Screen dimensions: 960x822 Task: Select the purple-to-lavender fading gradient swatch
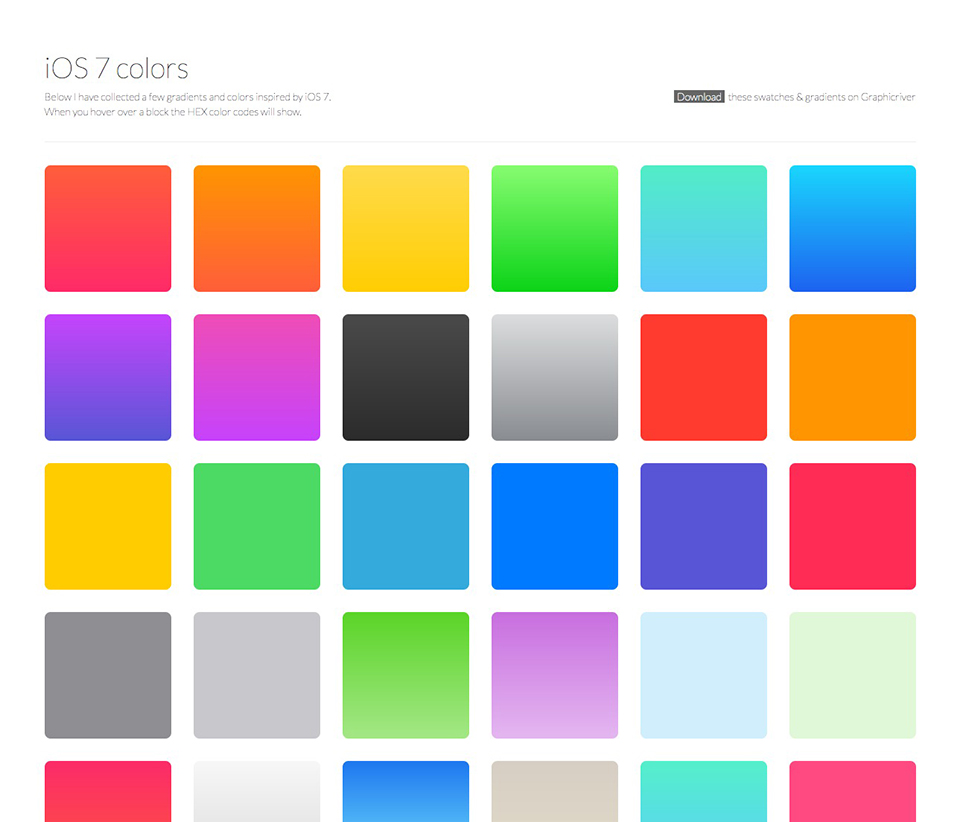pos(554,675)
